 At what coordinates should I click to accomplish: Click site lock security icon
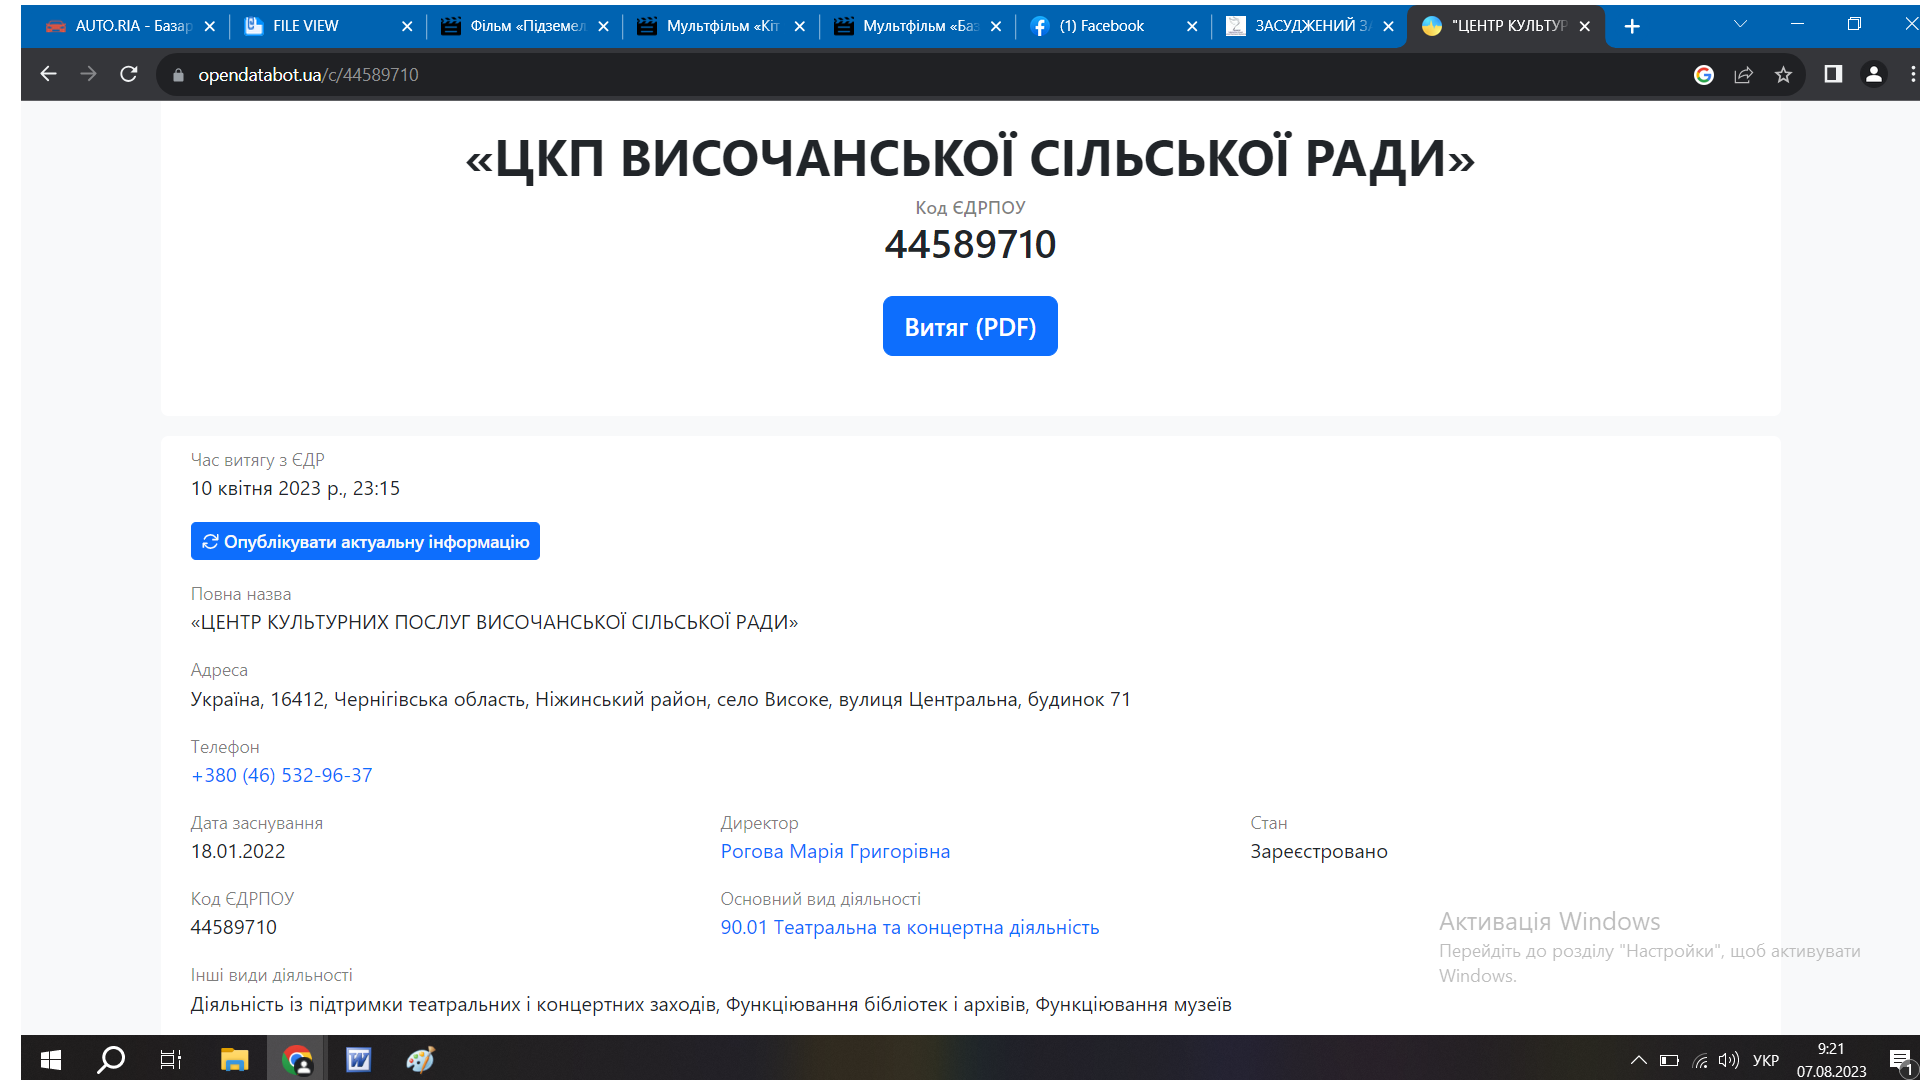(x=178, y=75)
